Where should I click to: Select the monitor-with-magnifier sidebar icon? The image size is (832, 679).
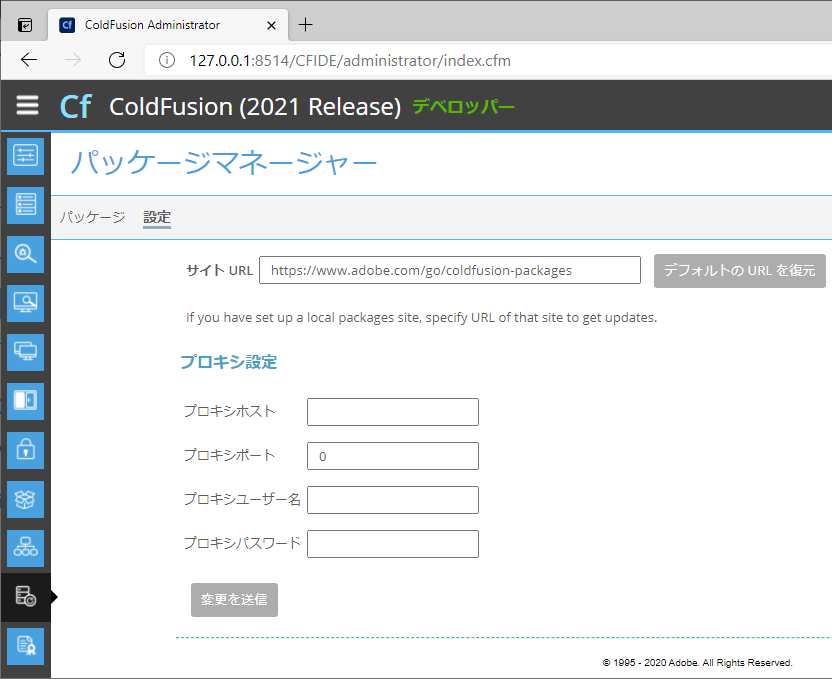[25, 303]
